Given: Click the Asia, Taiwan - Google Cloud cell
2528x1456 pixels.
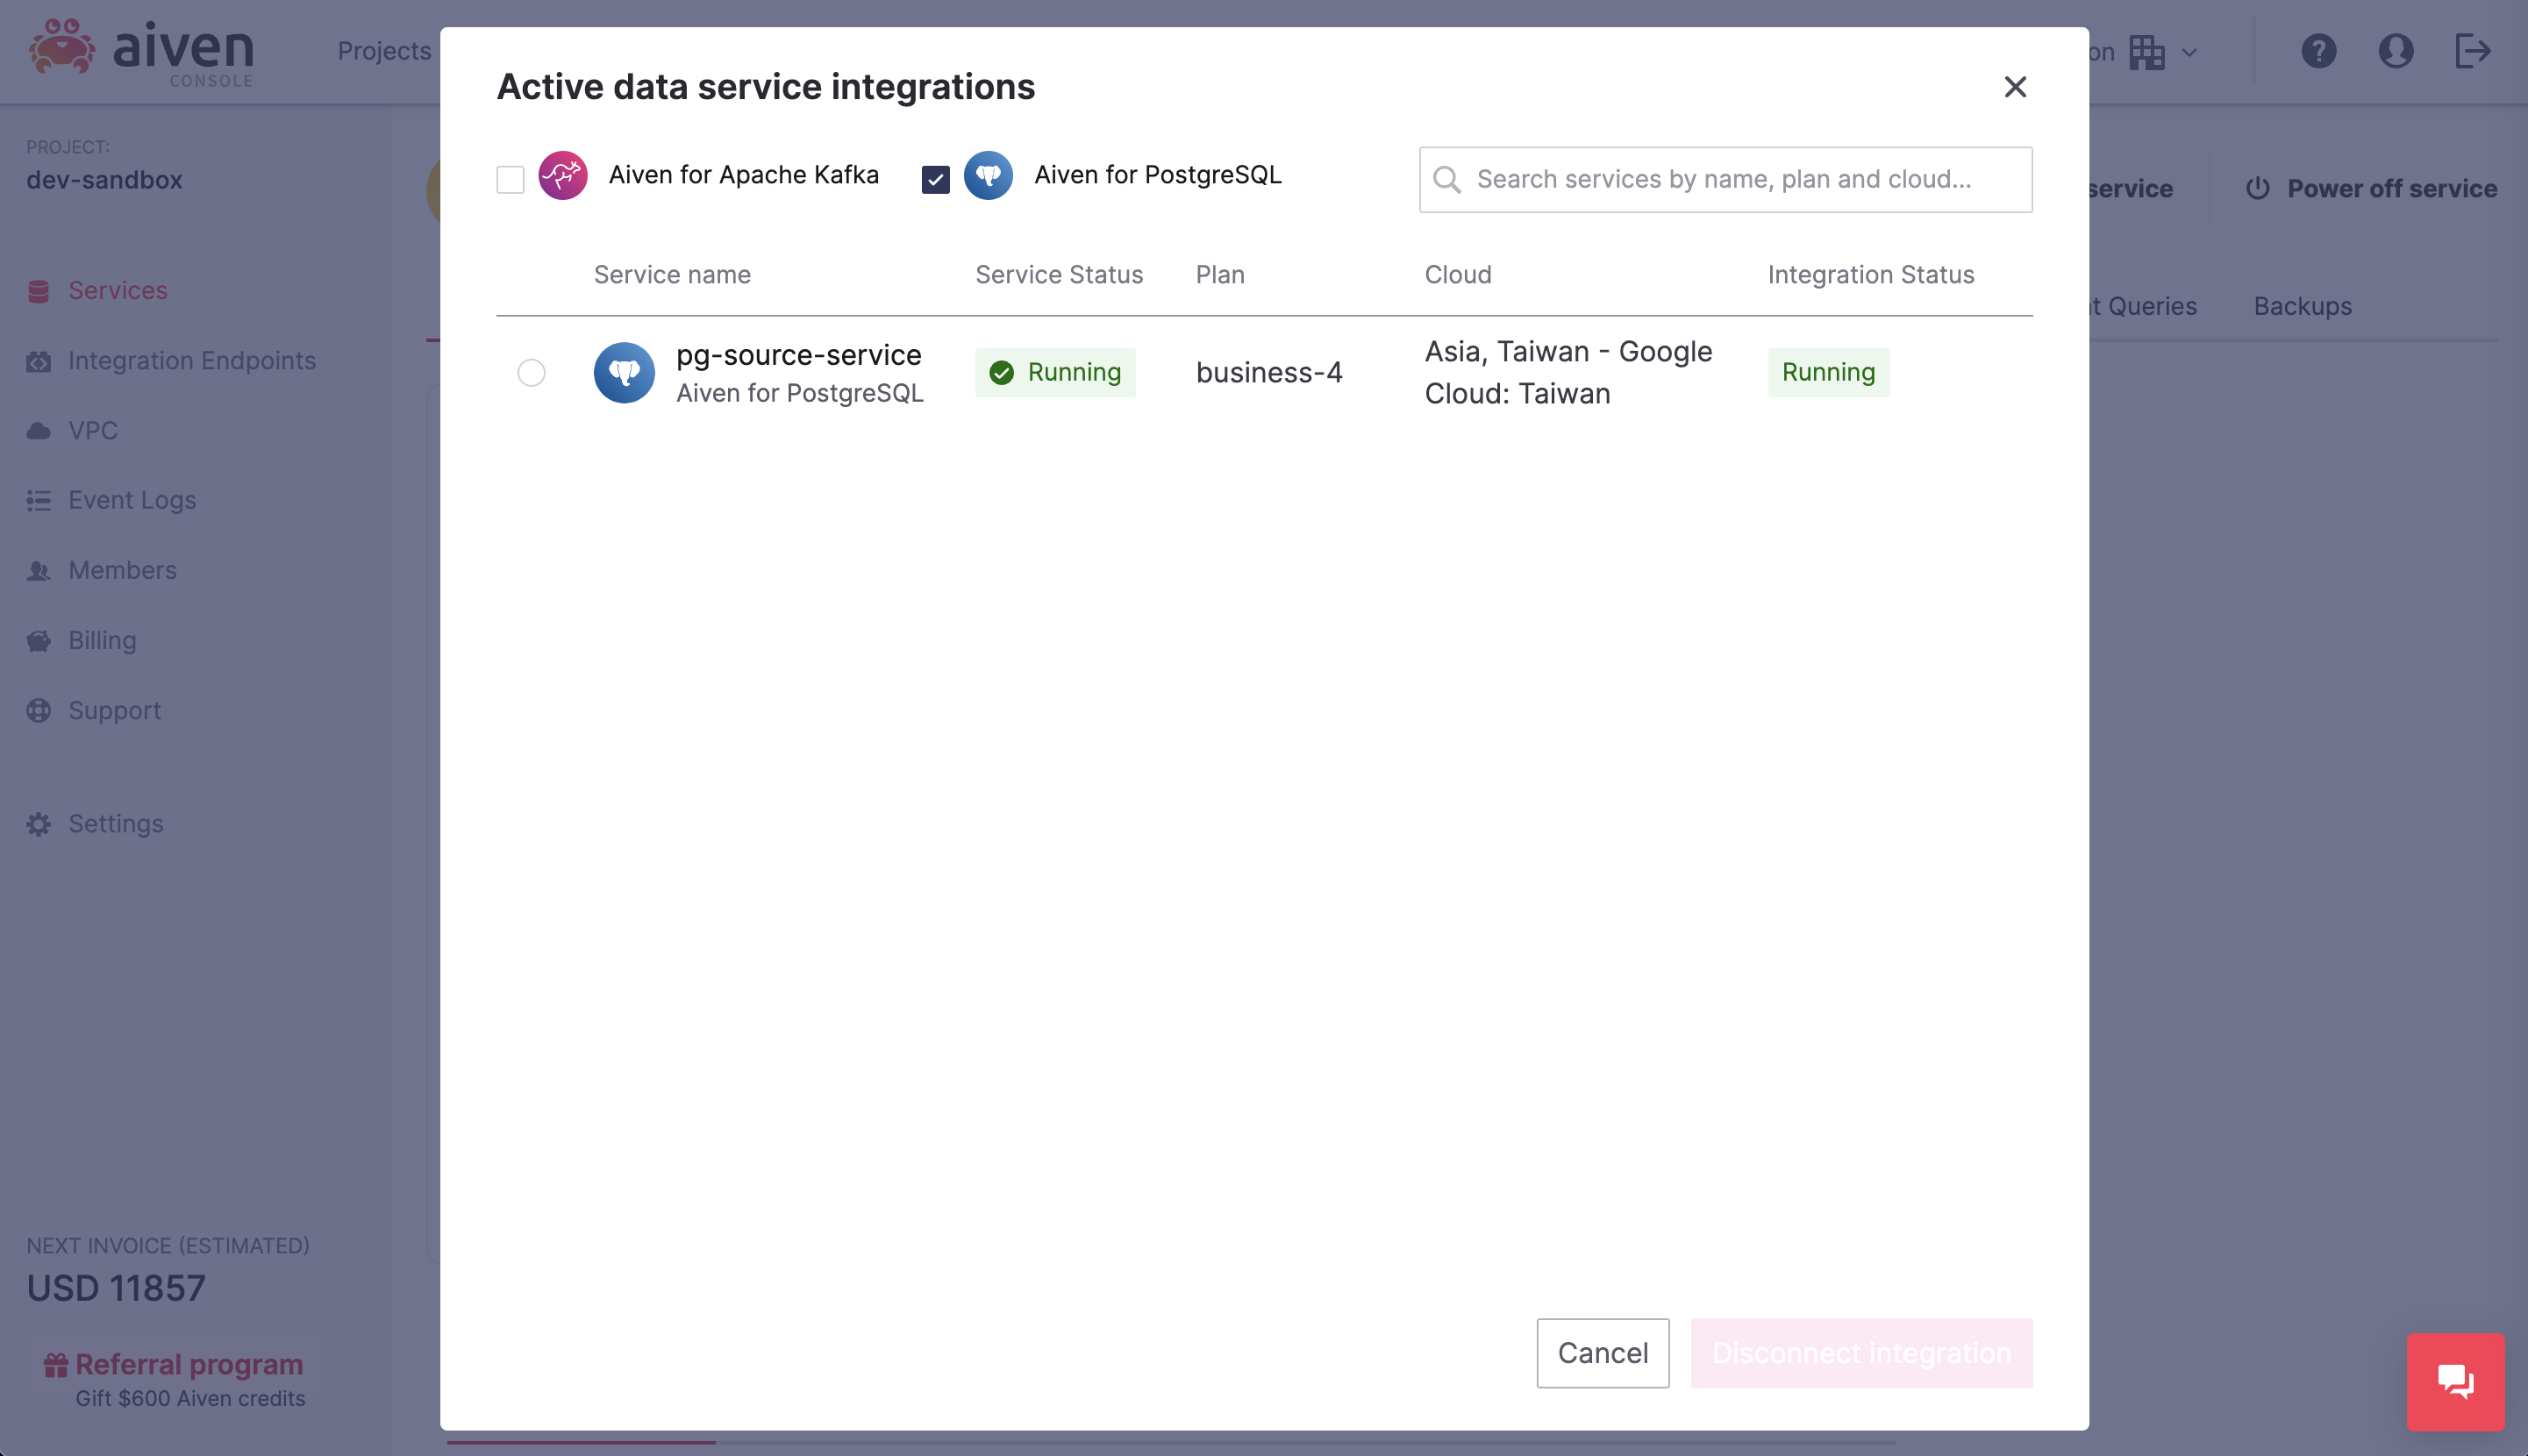Looking at the screenshot, I should 1568,373.
